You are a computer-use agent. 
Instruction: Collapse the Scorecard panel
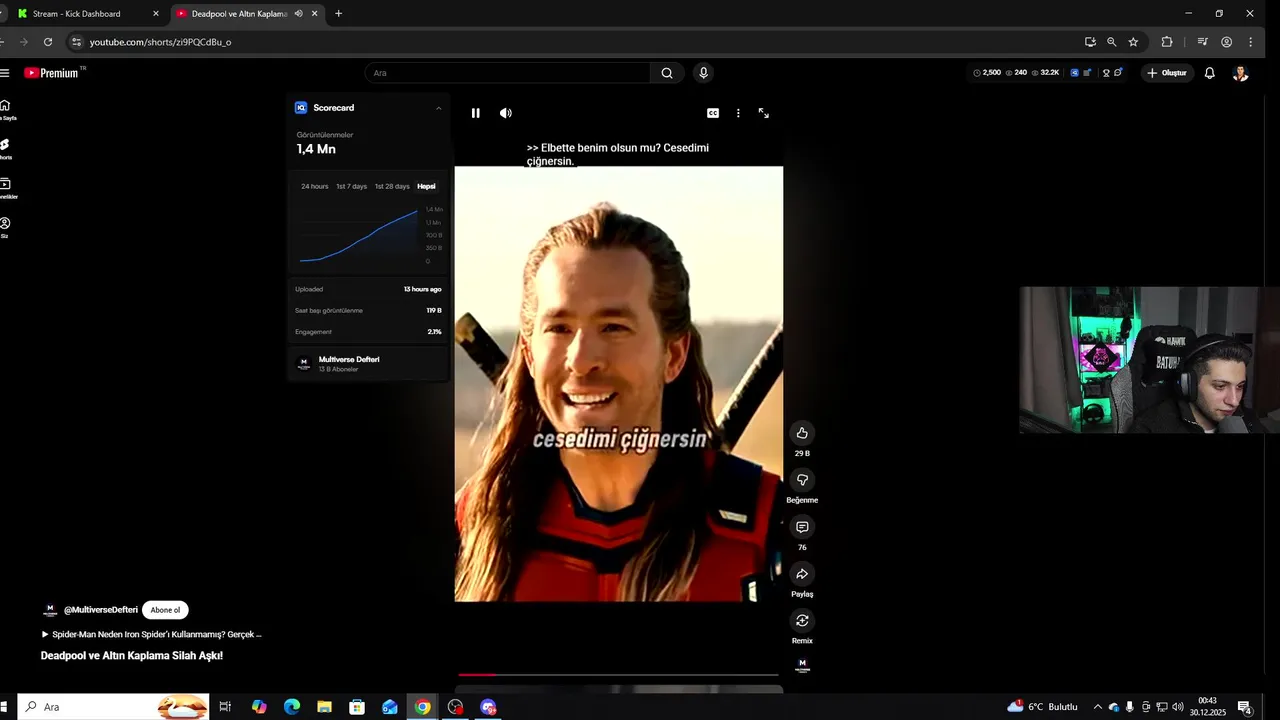pos(438,108)
